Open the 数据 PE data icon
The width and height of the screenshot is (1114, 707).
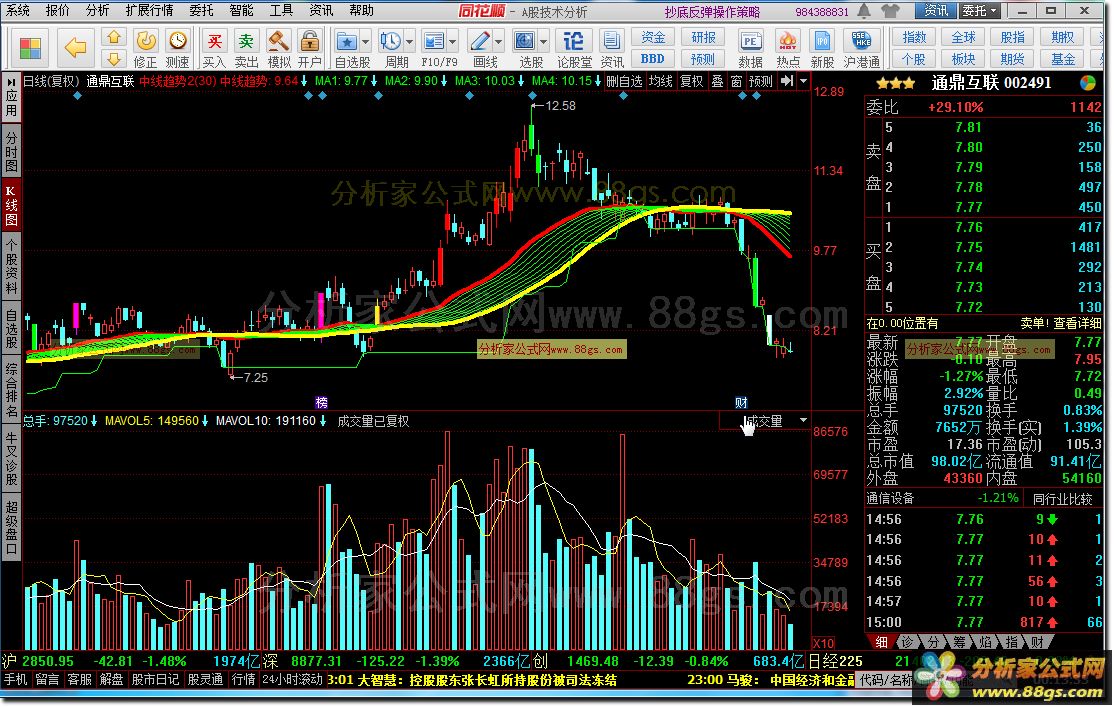coord(750,48)
